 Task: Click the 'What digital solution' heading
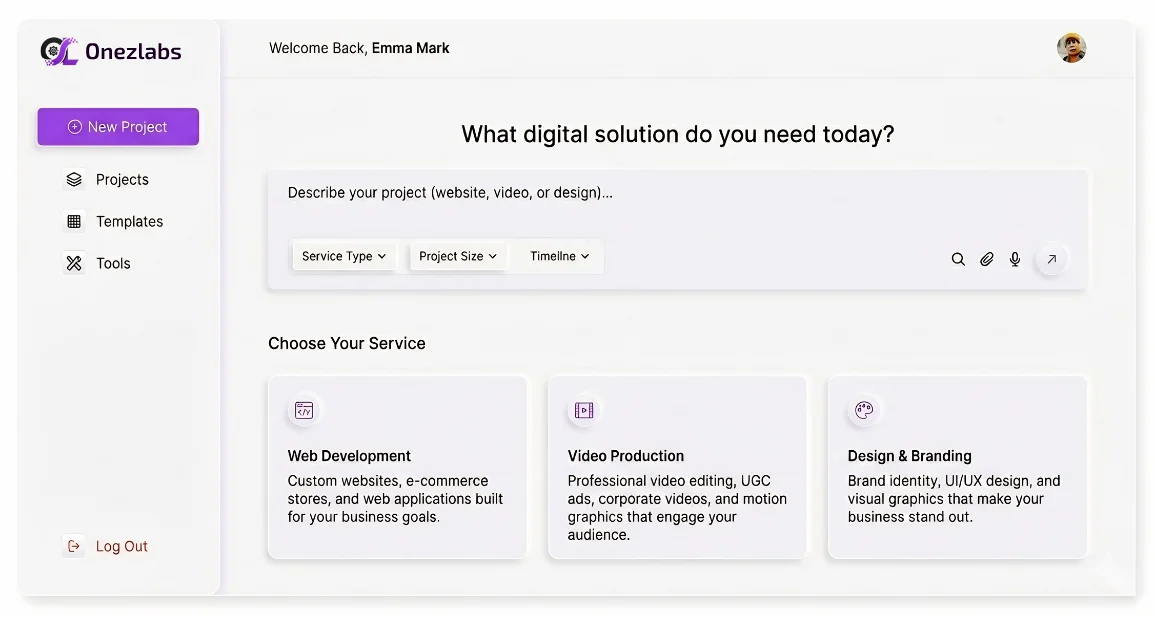point(677,134)
